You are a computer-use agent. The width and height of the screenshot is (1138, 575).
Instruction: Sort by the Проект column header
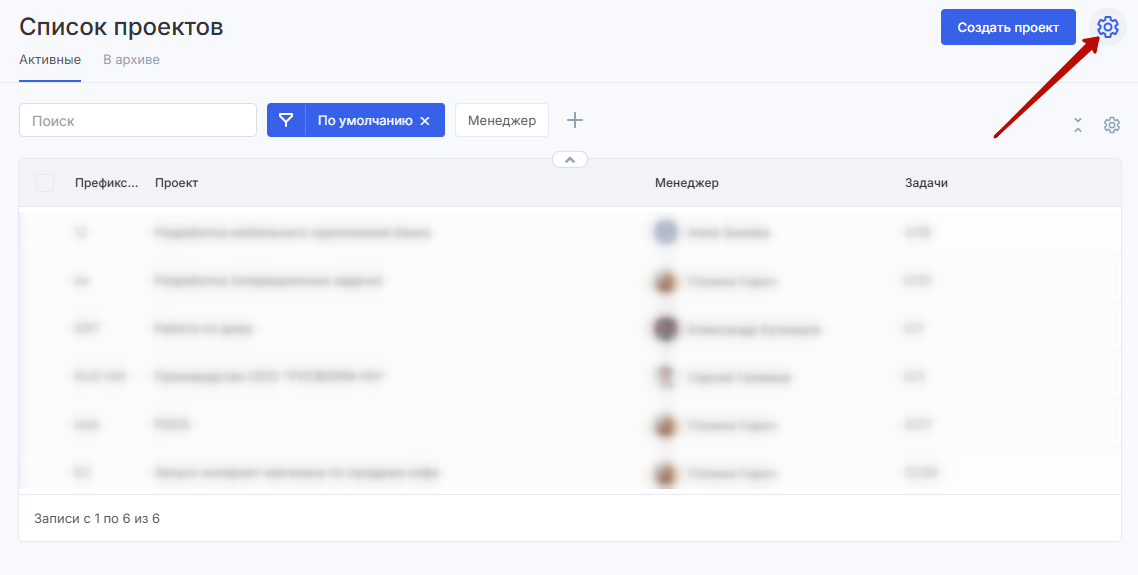pos(176,183)
